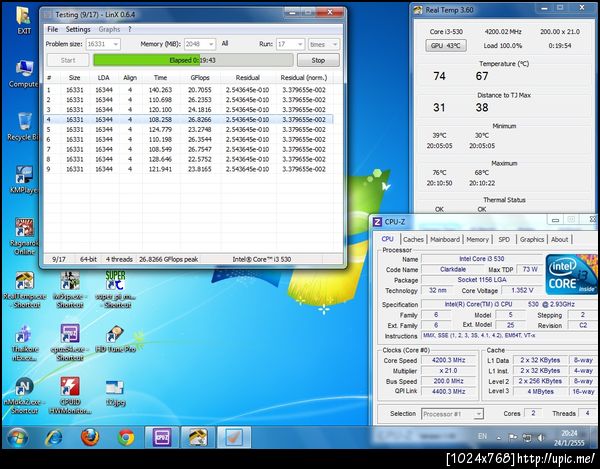The height and width of the screenshot is (469, 600).
Task: Switch to SPD tab in CPU-Z
Action: tap(504, 239)
